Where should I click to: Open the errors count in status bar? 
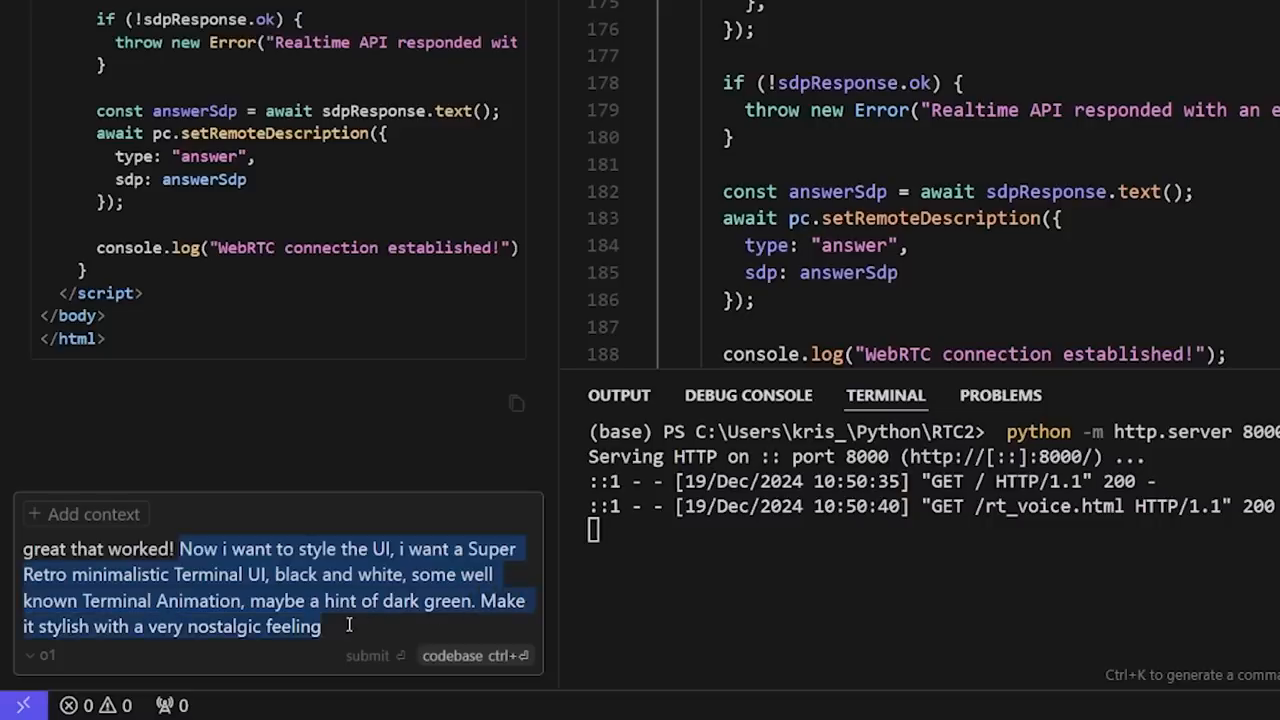point(77,705)
